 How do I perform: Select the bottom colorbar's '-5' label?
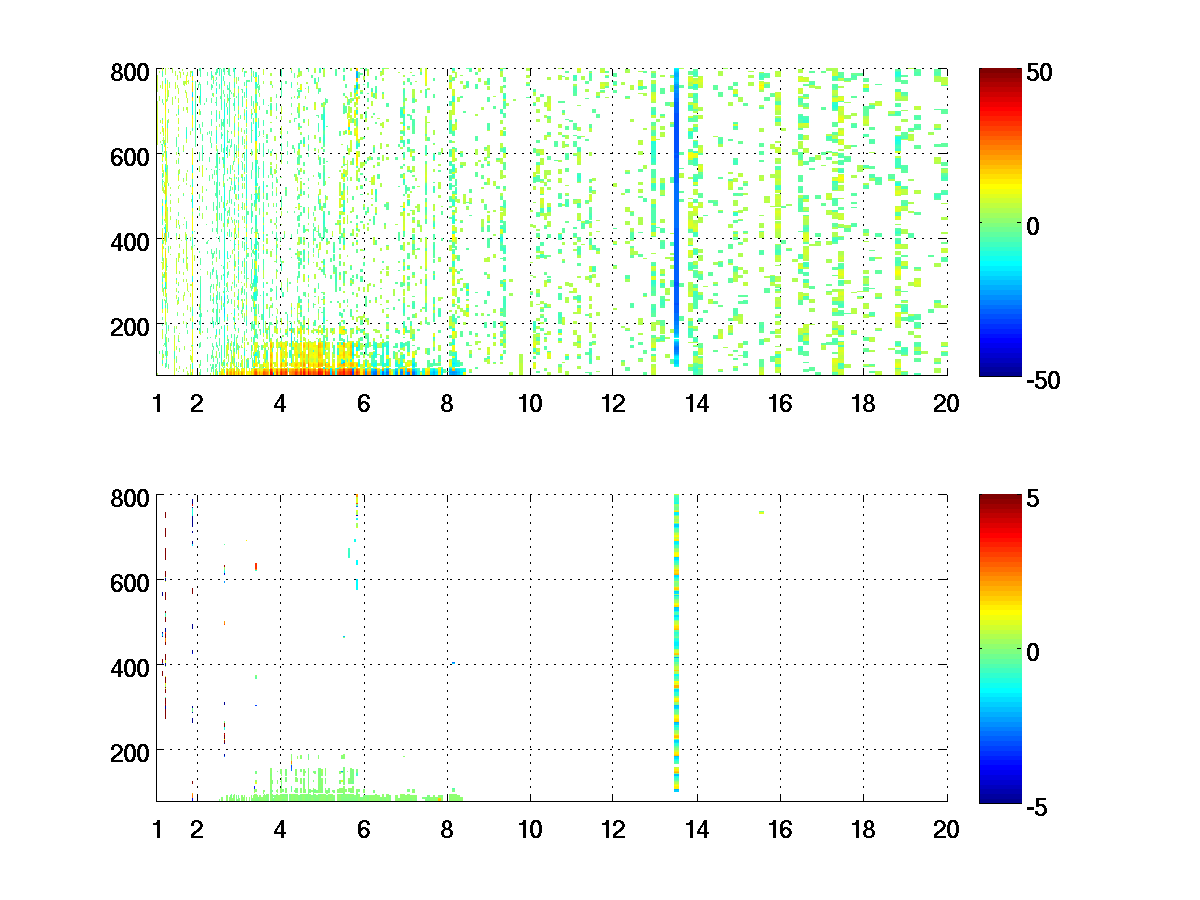(x=1037, y=806)
